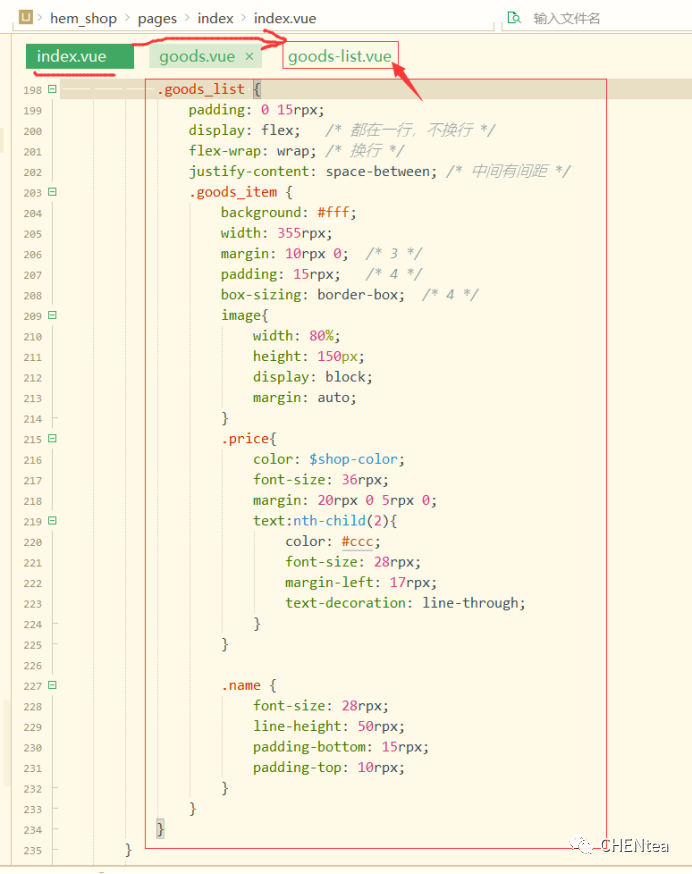This screenshot has height=874, width=692.
Task: Switch to the goods-list.vue tab
Action: tap(339, 57)
